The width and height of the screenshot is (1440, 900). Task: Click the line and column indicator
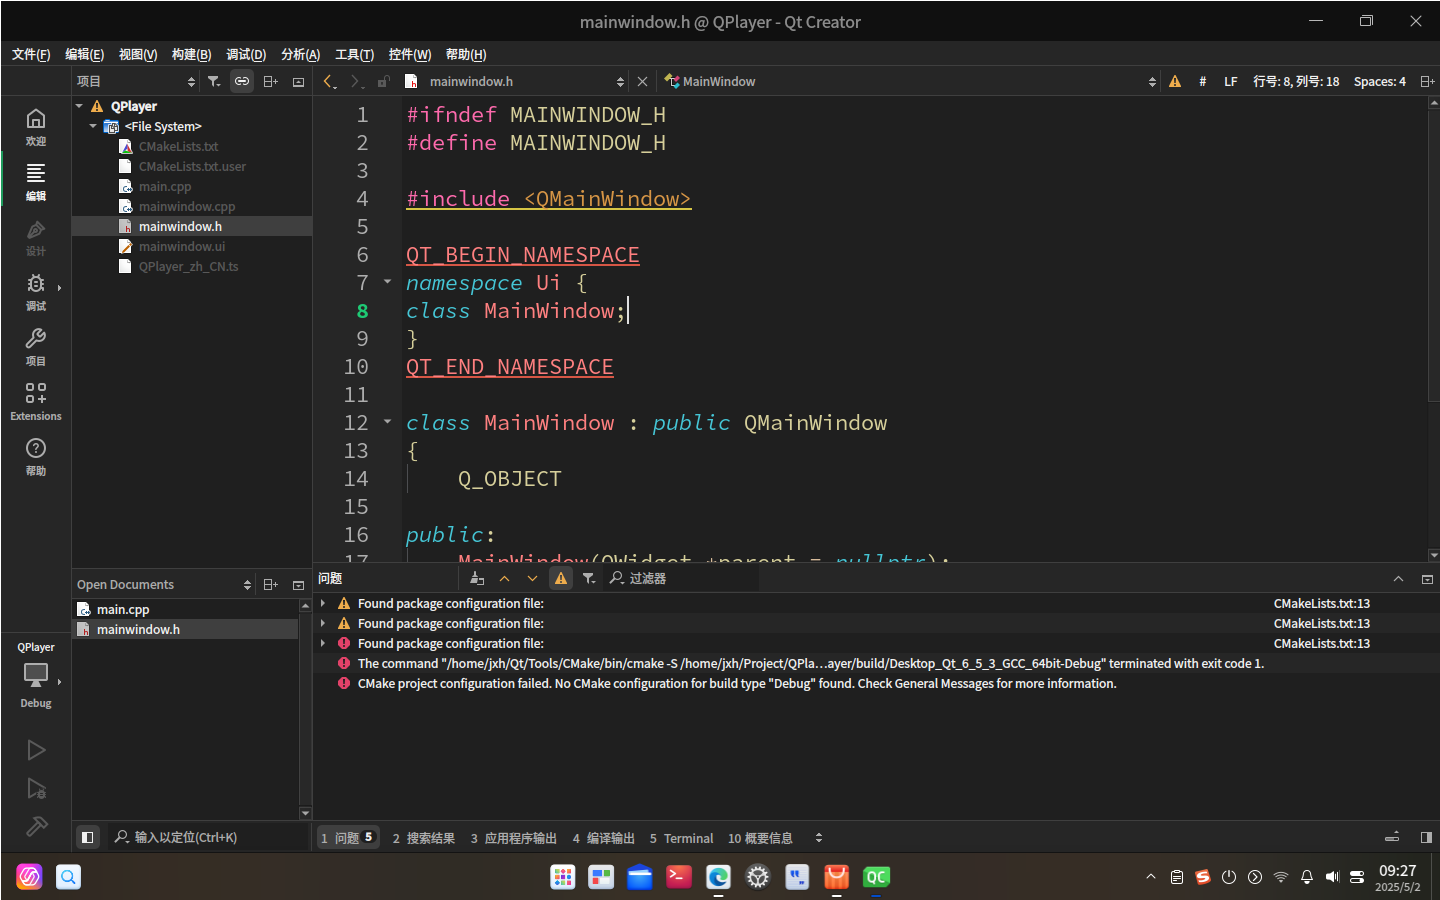click(1296, 81)
